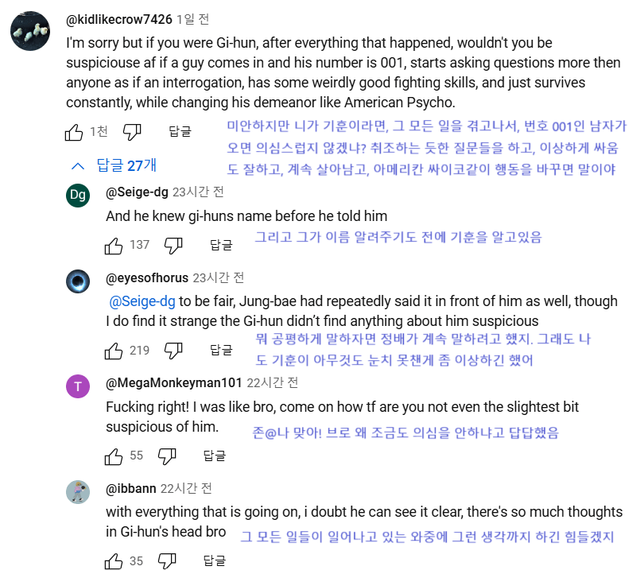640x570 pixels.
Task: Open the @Seige-dg mention link
Action: coord(142,300)
